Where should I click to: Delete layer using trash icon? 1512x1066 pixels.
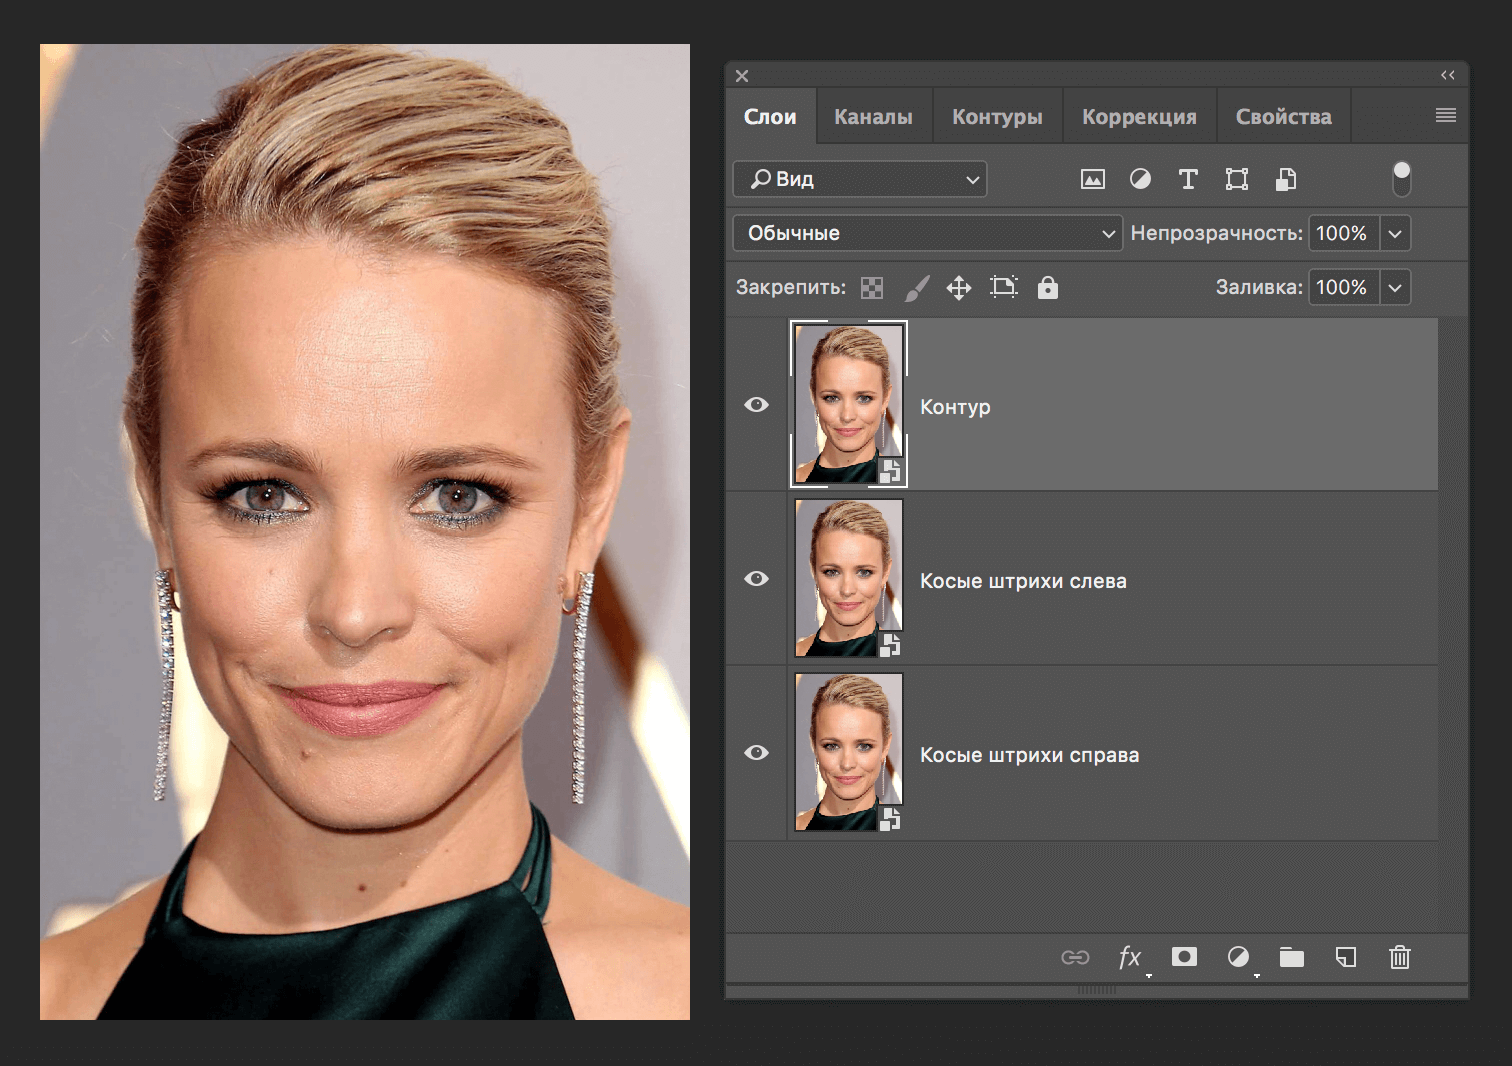pos(1399,957)
